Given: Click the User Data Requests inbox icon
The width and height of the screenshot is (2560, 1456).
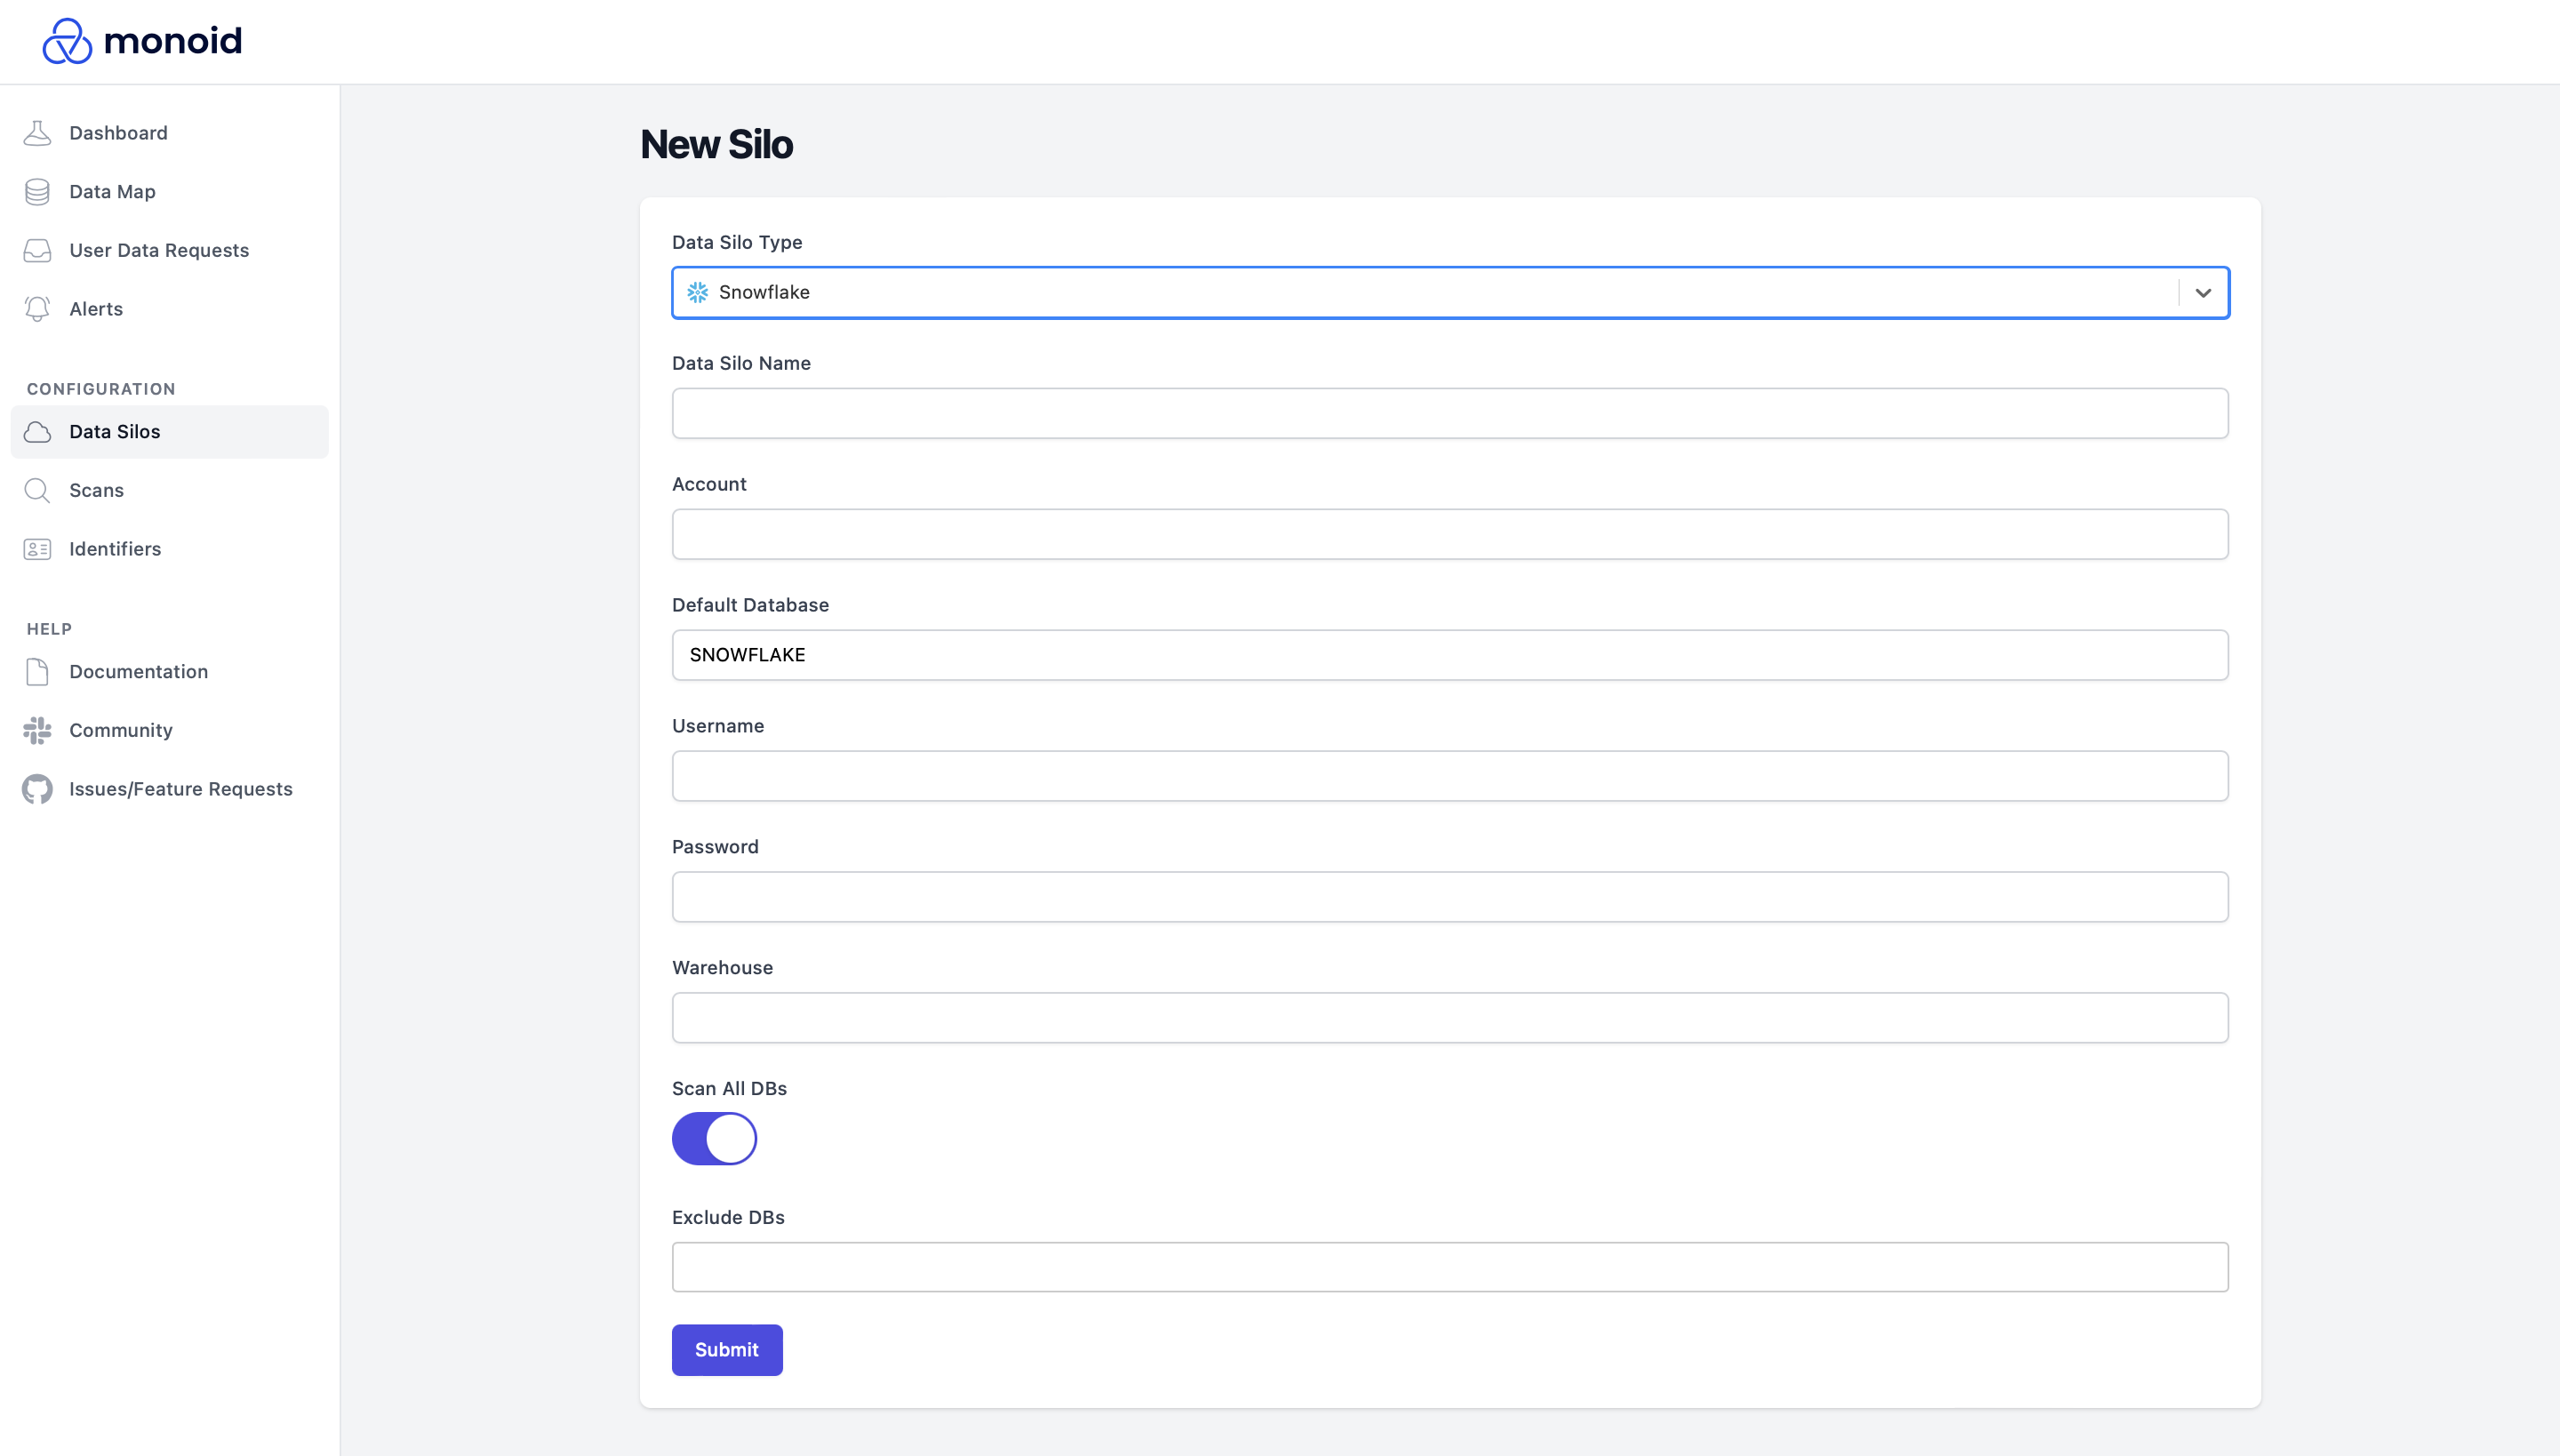Looking at the screenshot, I should click(37, 250).
